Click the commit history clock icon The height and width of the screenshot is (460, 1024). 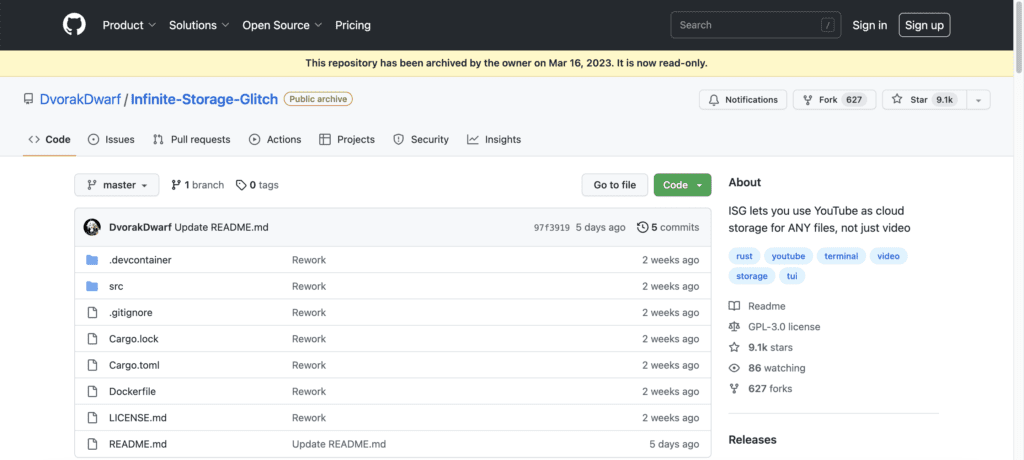(642, 227)
